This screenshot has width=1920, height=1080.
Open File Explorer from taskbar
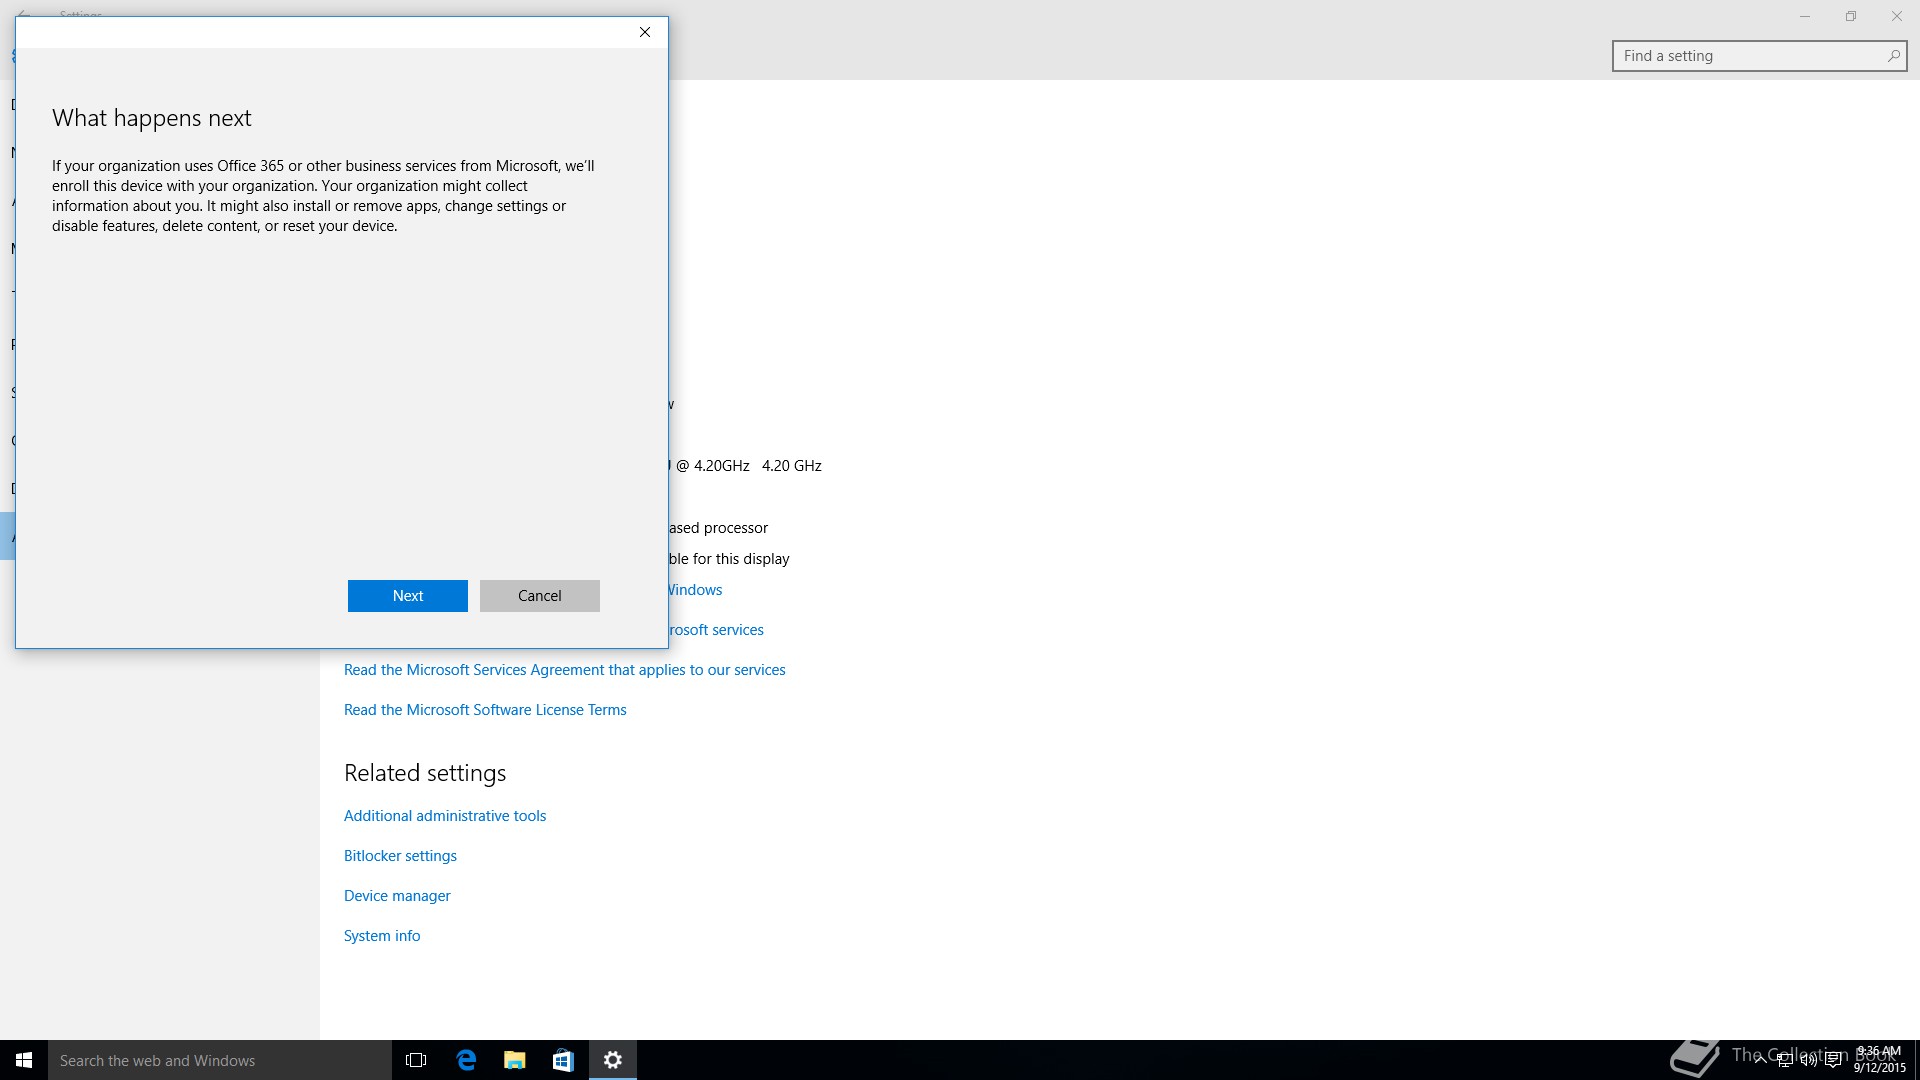(514, 1060)
